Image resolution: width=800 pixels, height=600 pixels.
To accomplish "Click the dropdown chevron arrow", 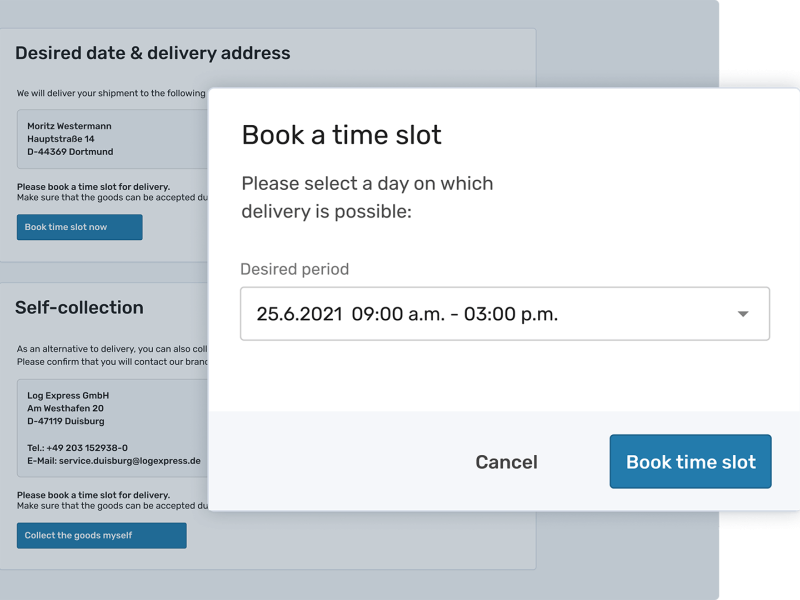I will tap(743, 313).
